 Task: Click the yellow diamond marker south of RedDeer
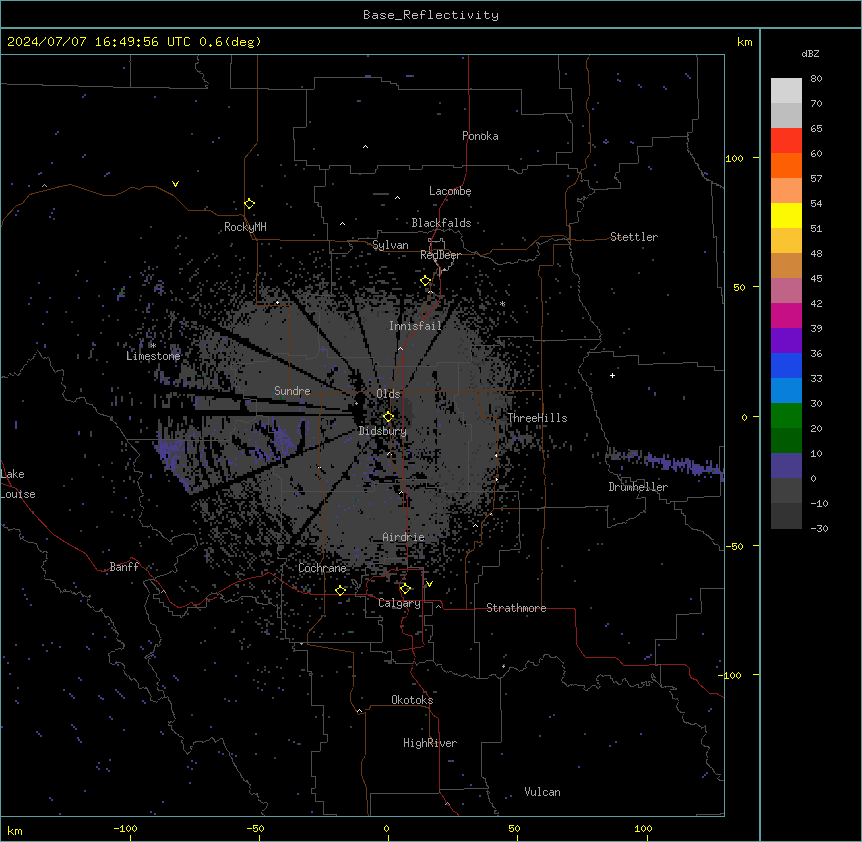click(x=425, y=281)
